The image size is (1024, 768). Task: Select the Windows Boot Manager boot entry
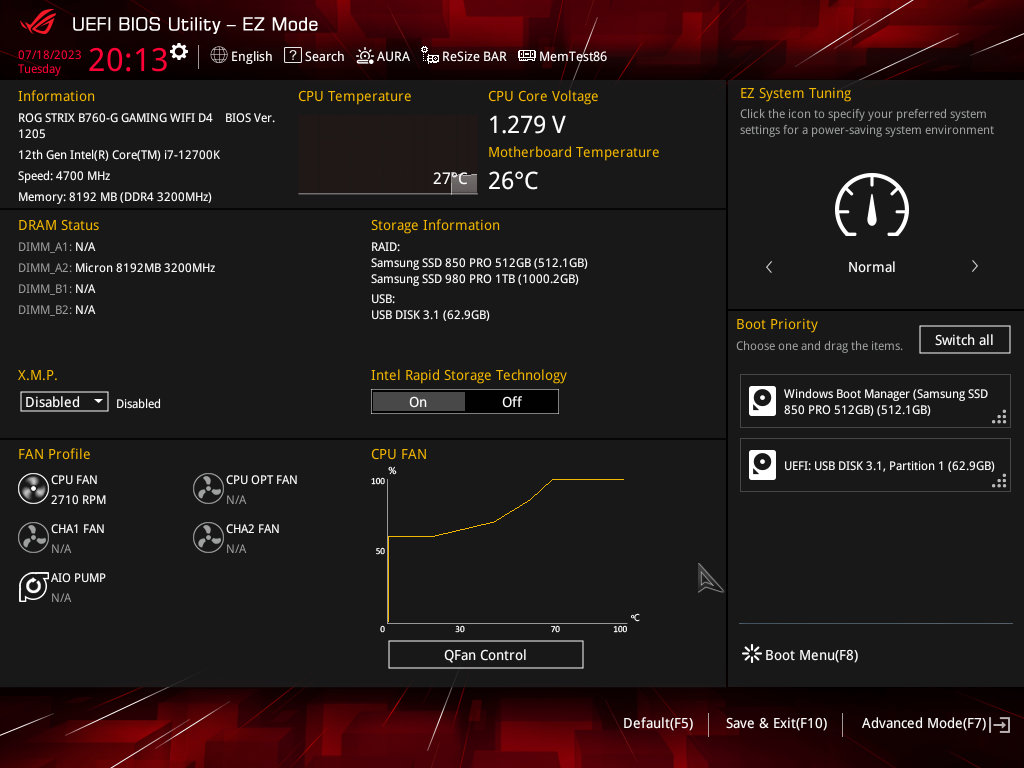pyautogui.click(x=874, y=401)
